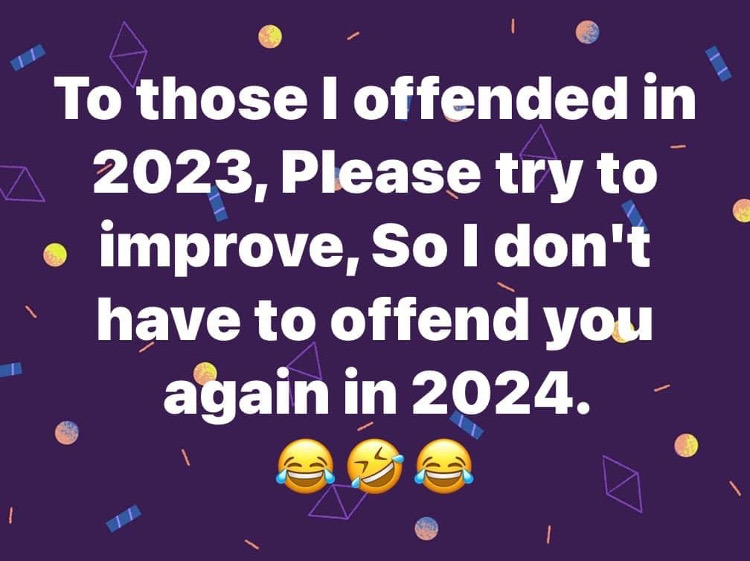The height and width of the screenshot is (561, 750).
Task: Click the yellow circle at the top above 'offended'
Action: point(270,37)
